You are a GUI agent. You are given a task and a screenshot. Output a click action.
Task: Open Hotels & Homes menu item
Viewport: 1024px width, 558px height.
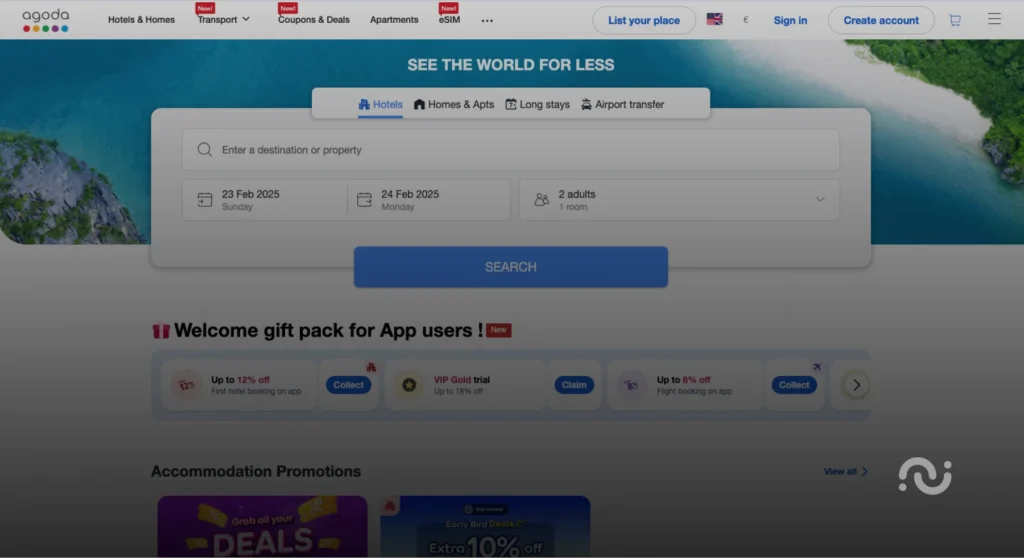click(x=141, y=20)
